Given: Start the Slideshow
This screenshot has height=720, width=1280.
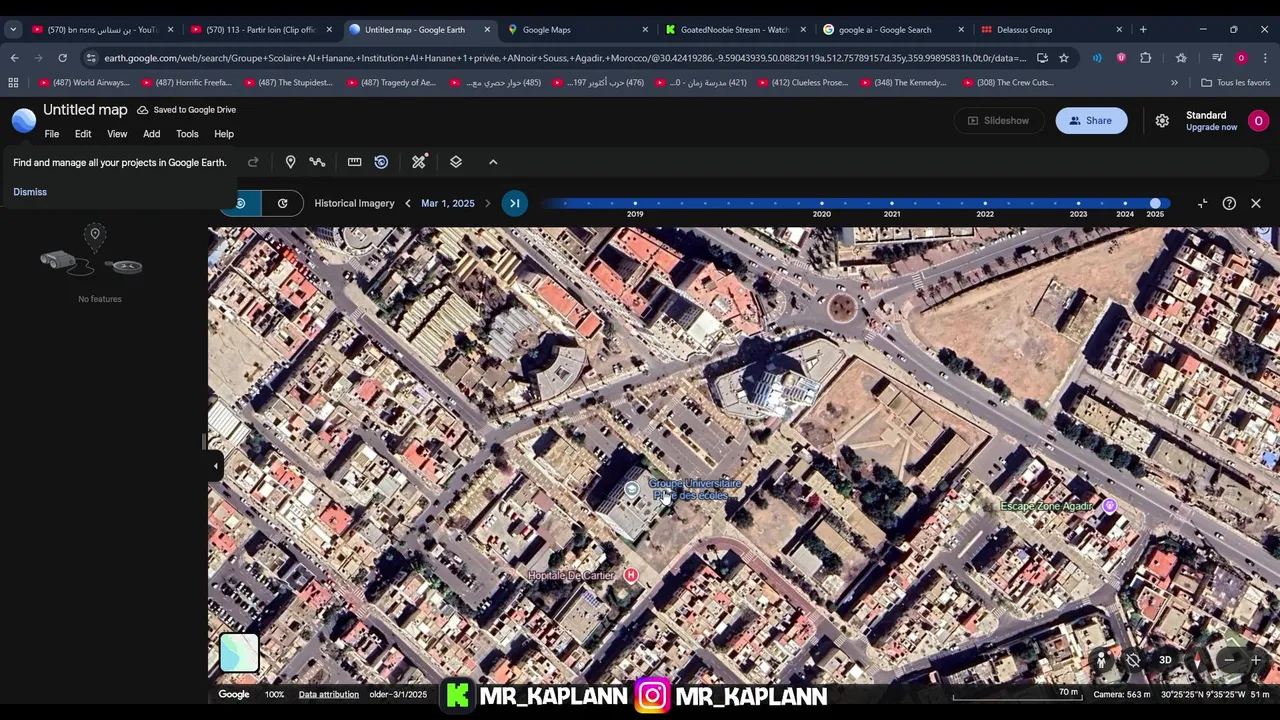Looking at the screenshot, I should (x=998, y=120).
